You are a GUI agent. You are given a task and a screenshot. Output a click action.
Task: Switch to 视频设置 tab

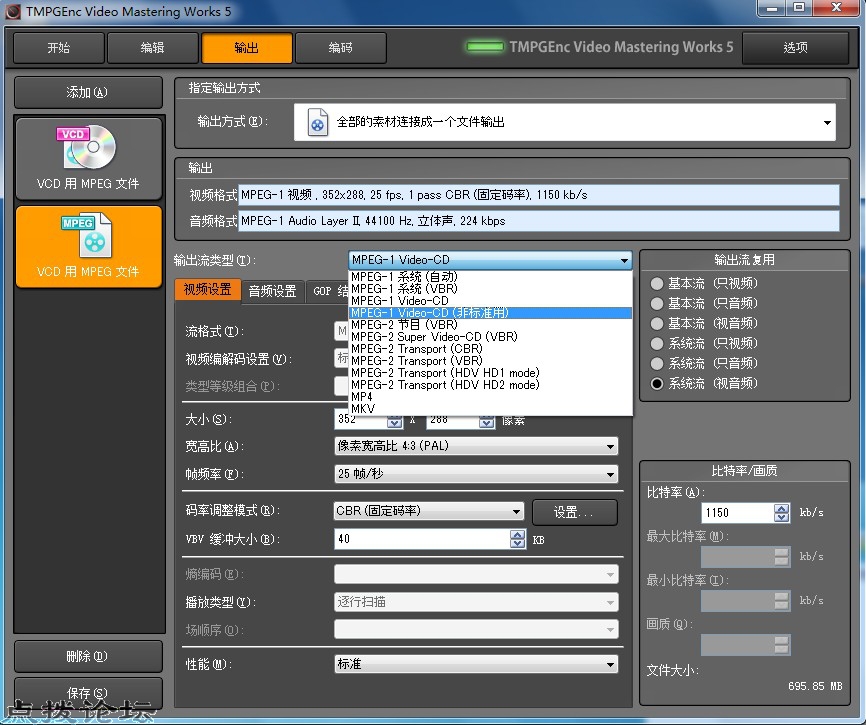click(208, 290)
